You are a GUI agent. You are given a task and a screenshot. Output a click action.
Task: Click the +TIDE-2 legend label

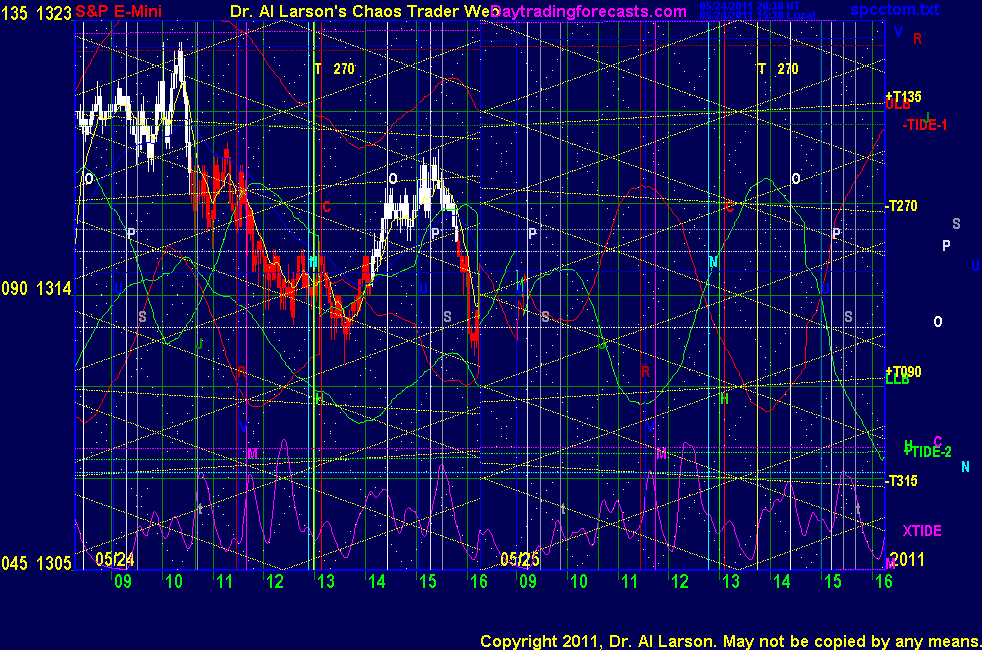coord(928,452)
